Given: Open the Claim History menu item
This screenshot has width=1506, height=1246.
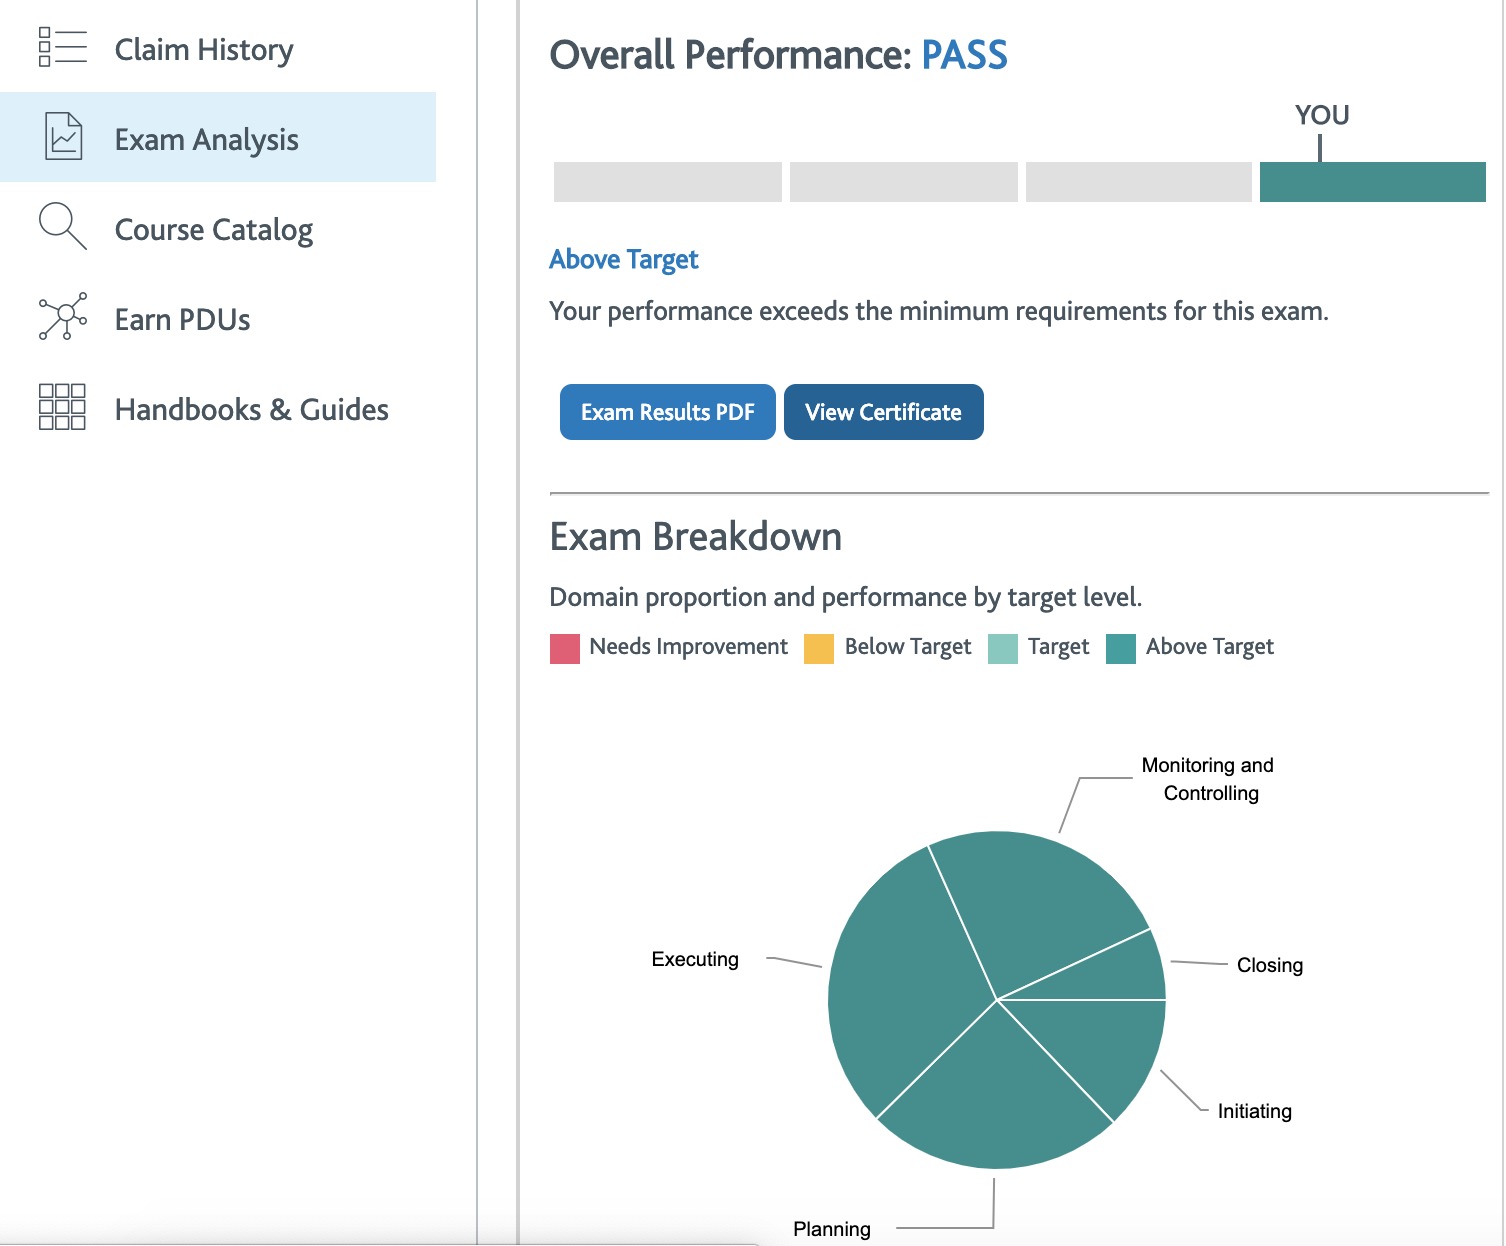Looking at the screenshot, I should (x=218, y=48).
